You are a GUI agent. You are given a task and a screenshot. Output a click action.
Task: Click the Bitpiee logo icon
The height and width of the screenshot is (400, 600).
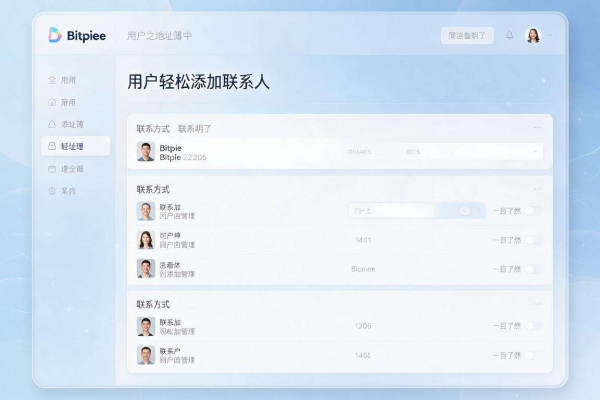tap(55, 35)
